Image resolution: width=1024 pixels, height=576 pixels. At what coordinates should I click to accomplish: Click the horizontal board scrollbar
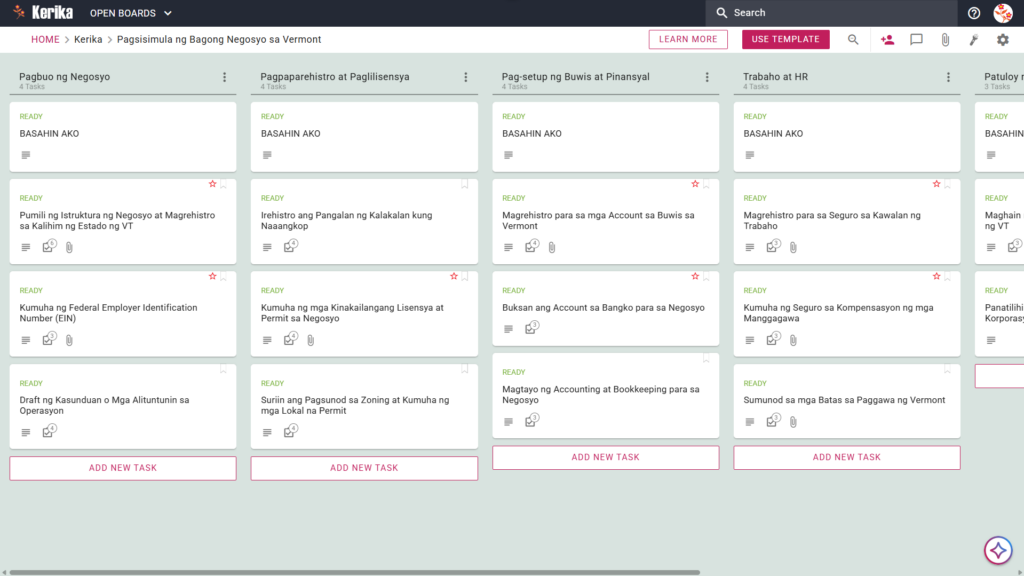tap(355, 573)
